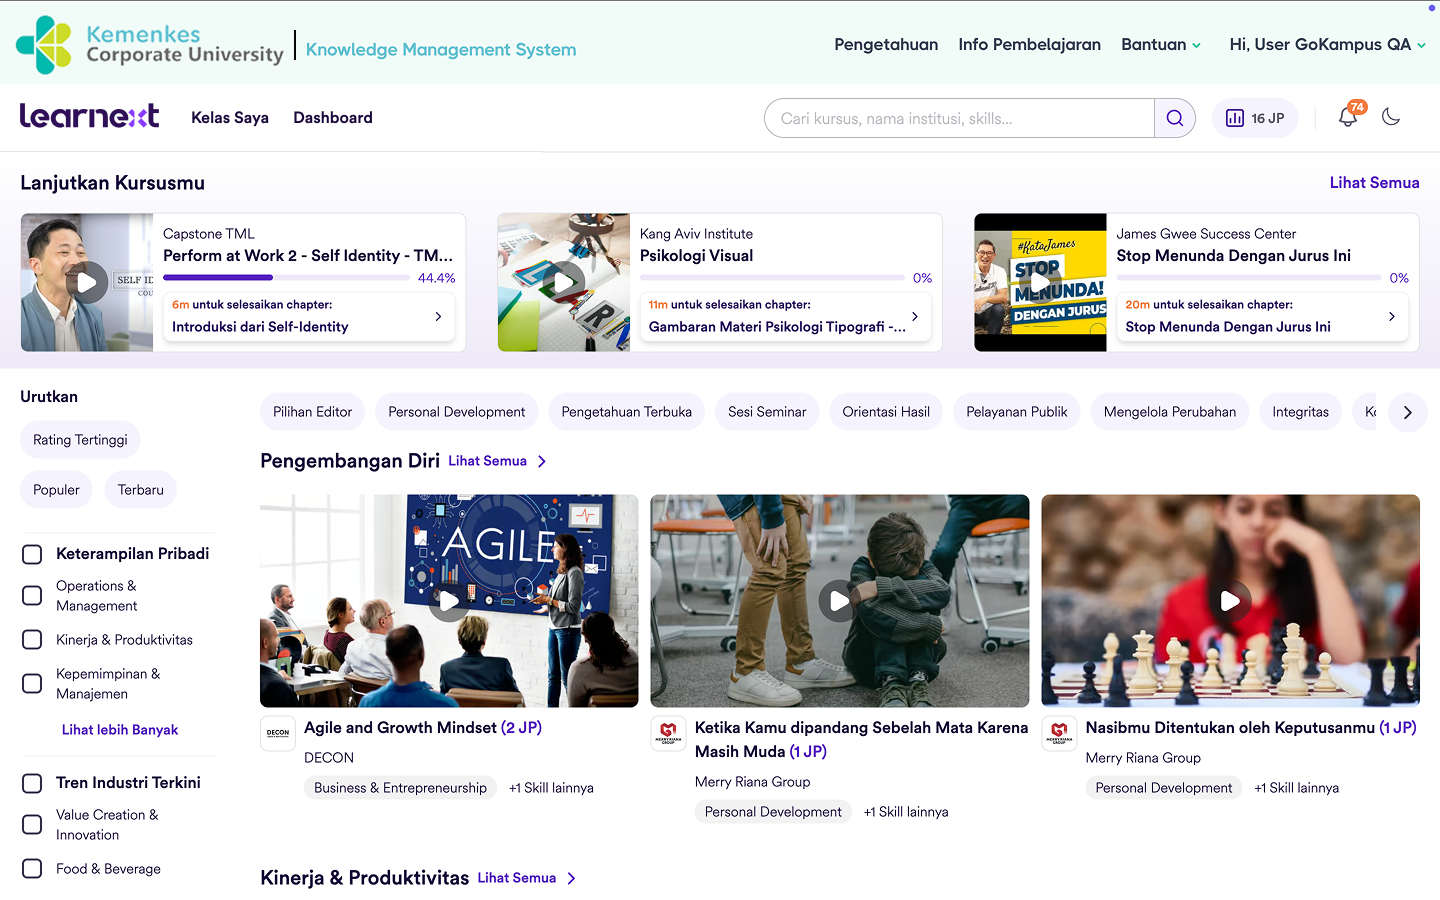Select the Pengetahuan Terbuka category chip
1440x900 pixels.
(627, 412)
